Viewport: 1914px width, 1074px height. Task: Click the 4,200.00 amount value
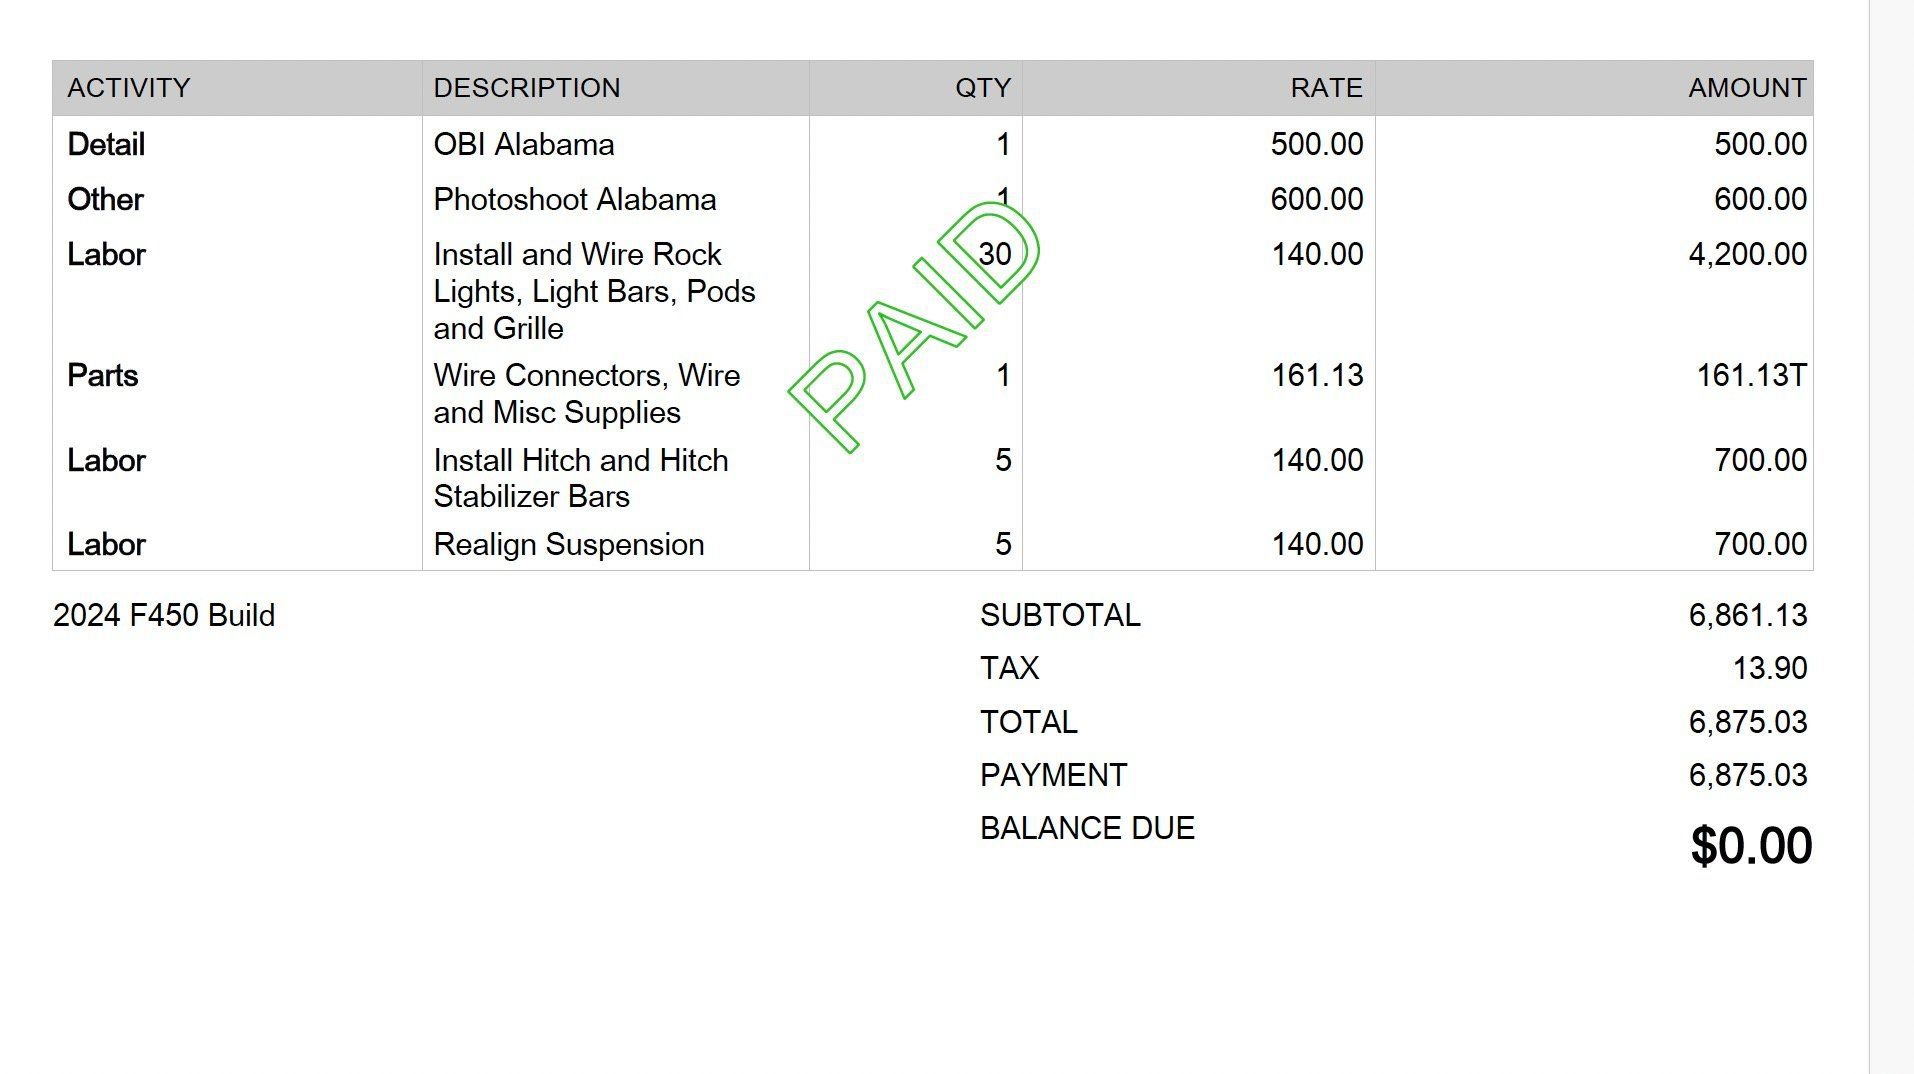[1747, 255]
